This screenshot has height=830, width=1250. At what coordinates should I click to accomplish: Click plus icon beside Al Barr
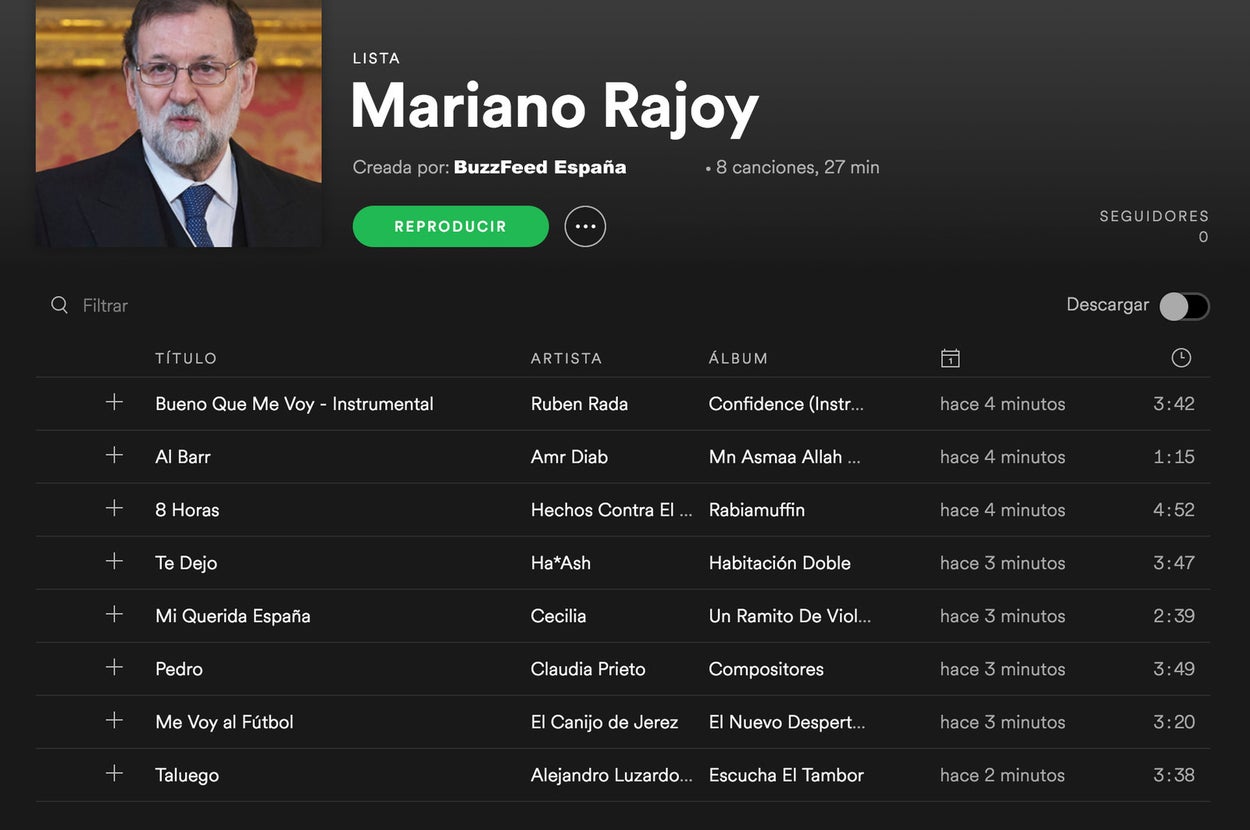pos(114,455)
